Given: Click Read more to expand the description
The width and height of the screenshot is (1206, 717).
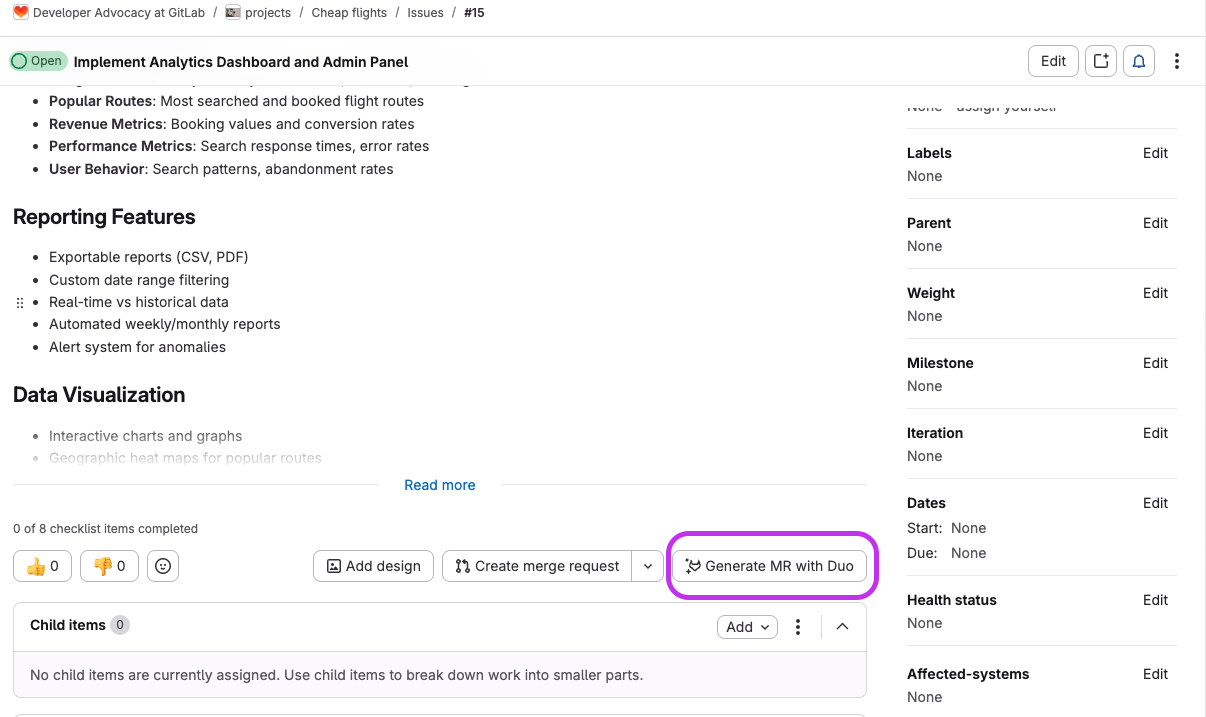Looking at the screenshot, I should pyautogui.click(x=440, y=484).
